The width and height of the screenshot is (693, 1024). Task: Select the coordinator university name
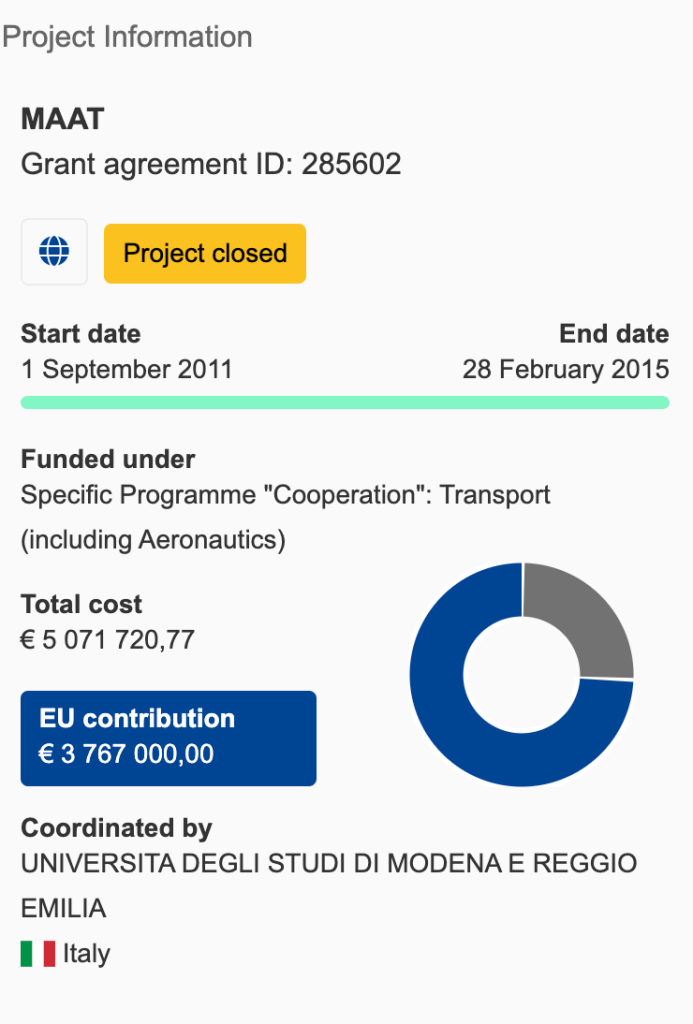click(x=329, y=863)
